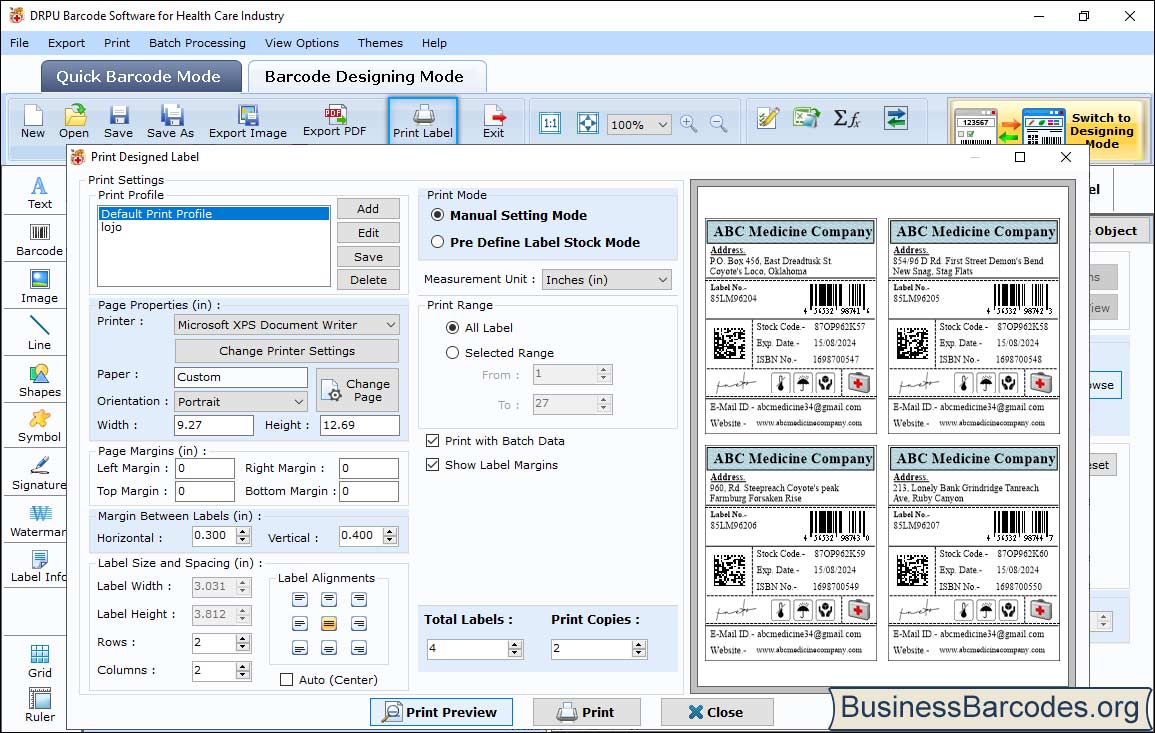Open the View Options menu

tap(302, 43)
